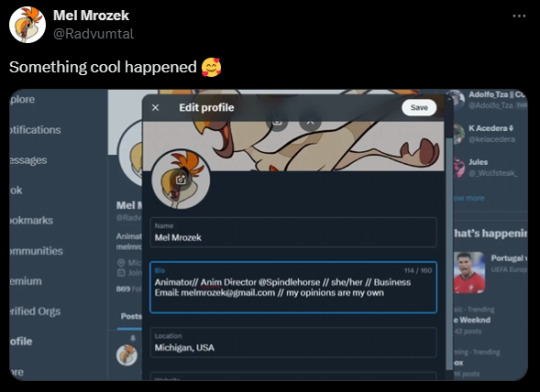540x392 pixels.
Task: Open the tweet's three-dot more menu
Action: (x=519, y=16)
